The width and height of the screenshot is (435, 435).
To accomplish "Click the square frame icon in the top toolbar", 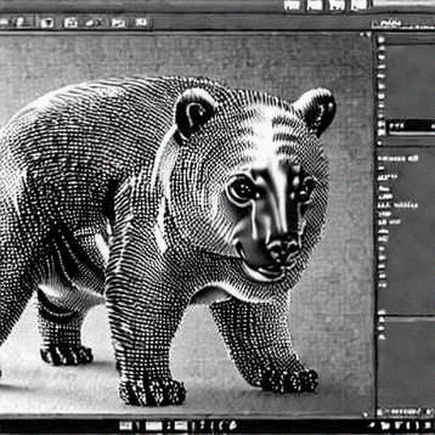I will (x=70, y=23).
